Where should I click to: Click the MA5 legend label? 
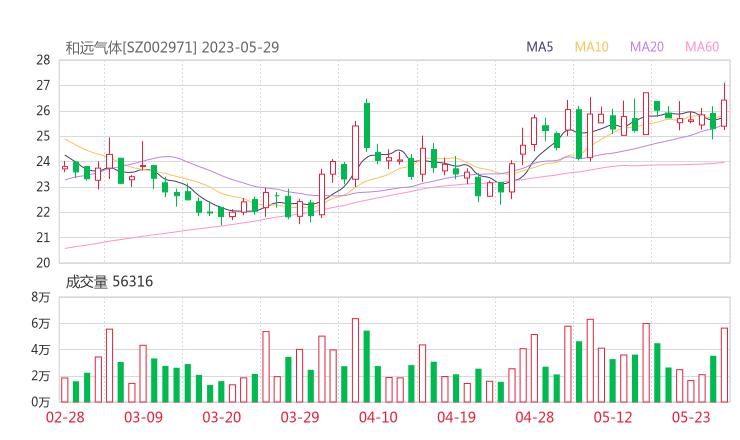[539, 47]
